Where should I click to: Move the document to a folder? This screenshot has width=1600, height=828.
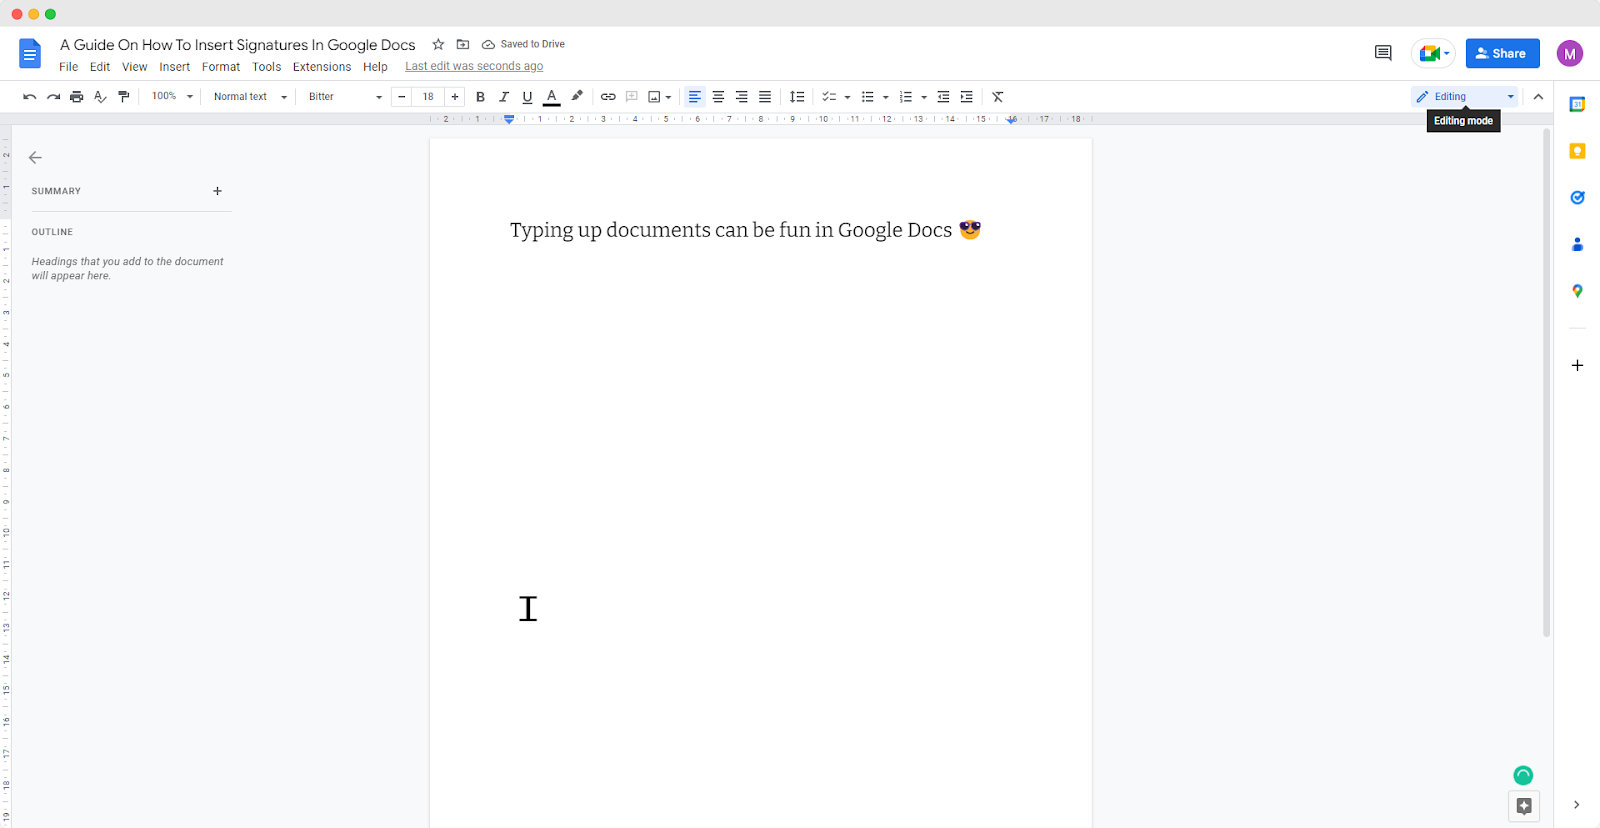463,44
